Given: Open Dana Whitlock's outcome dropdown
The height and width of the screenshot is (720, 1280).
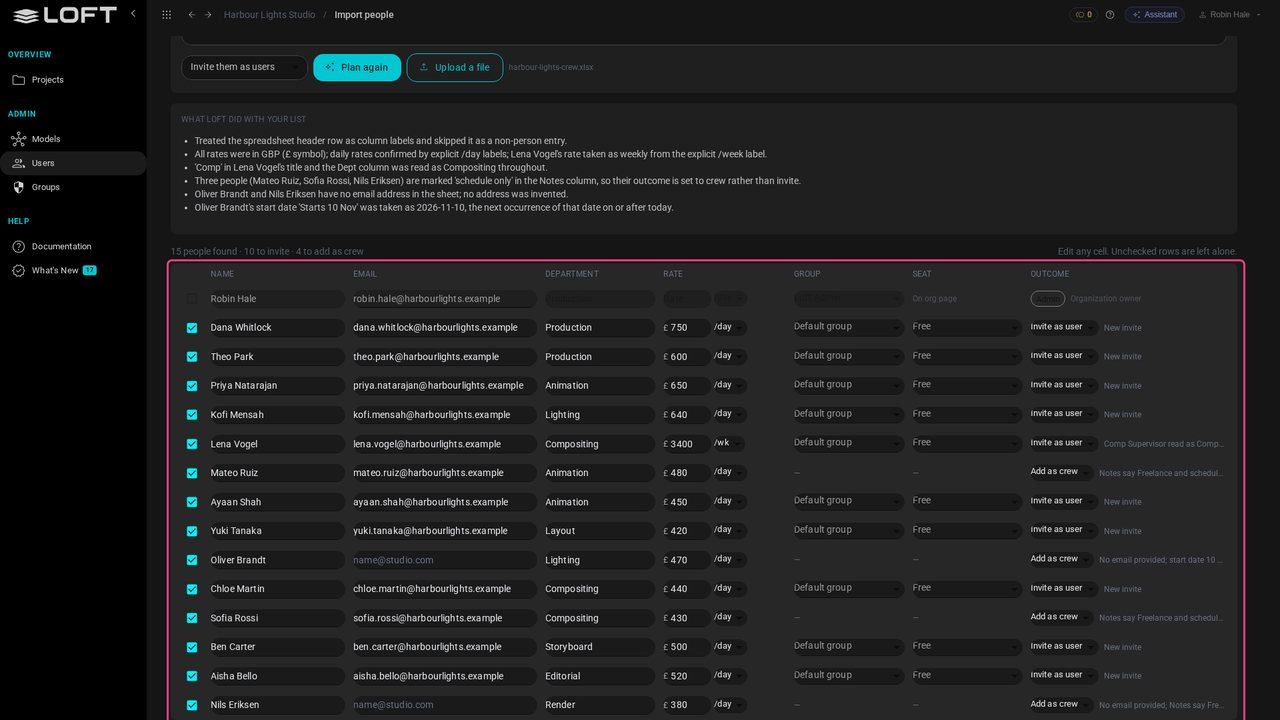Looking at the screenshot, I should pos(1063,327).
